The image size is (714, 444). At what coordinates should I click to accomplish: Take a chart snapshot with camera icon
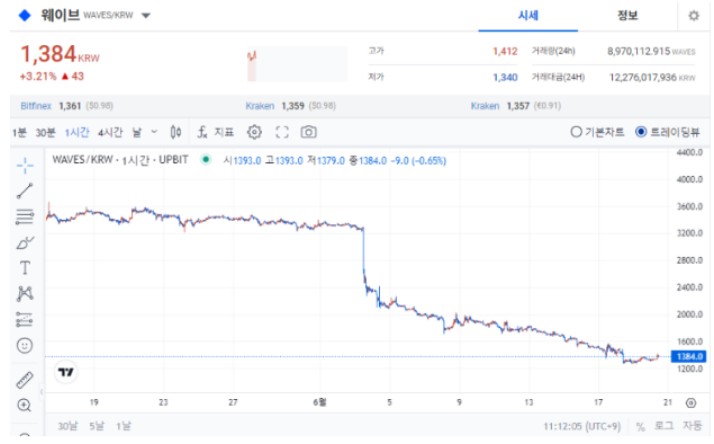309,132
